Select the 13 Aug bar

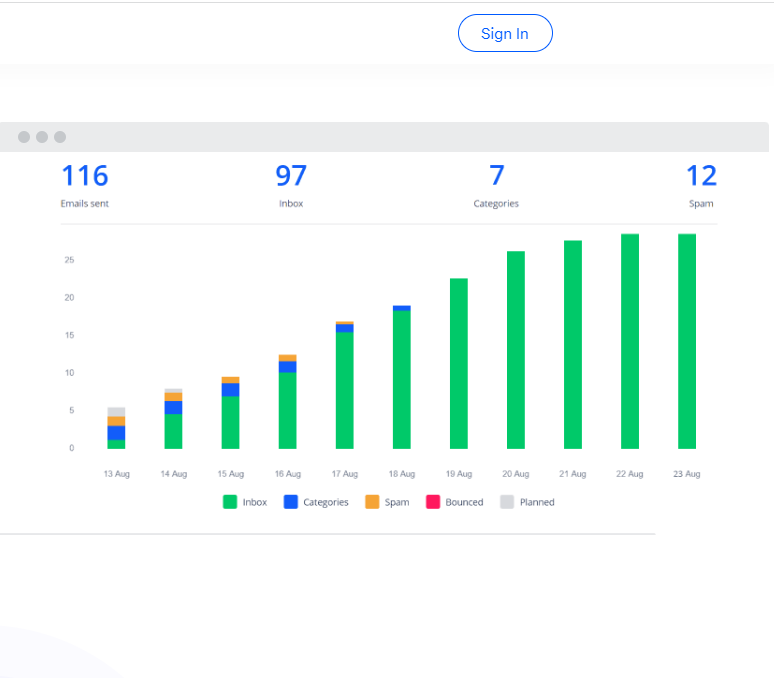[116, 428]
